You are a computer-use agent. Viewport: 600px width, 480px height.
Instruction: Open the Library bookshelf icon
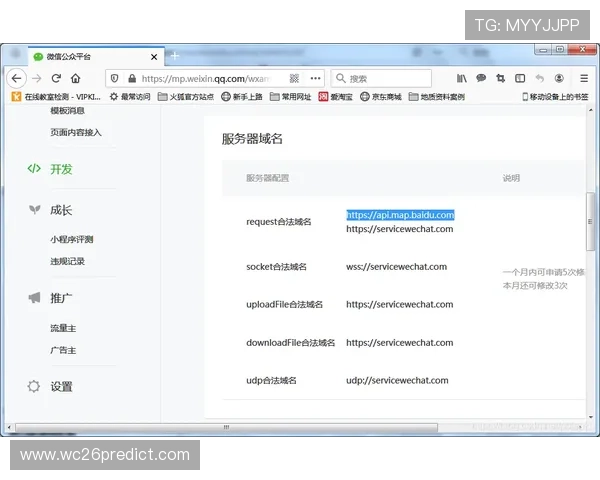[x=461, y=78]
